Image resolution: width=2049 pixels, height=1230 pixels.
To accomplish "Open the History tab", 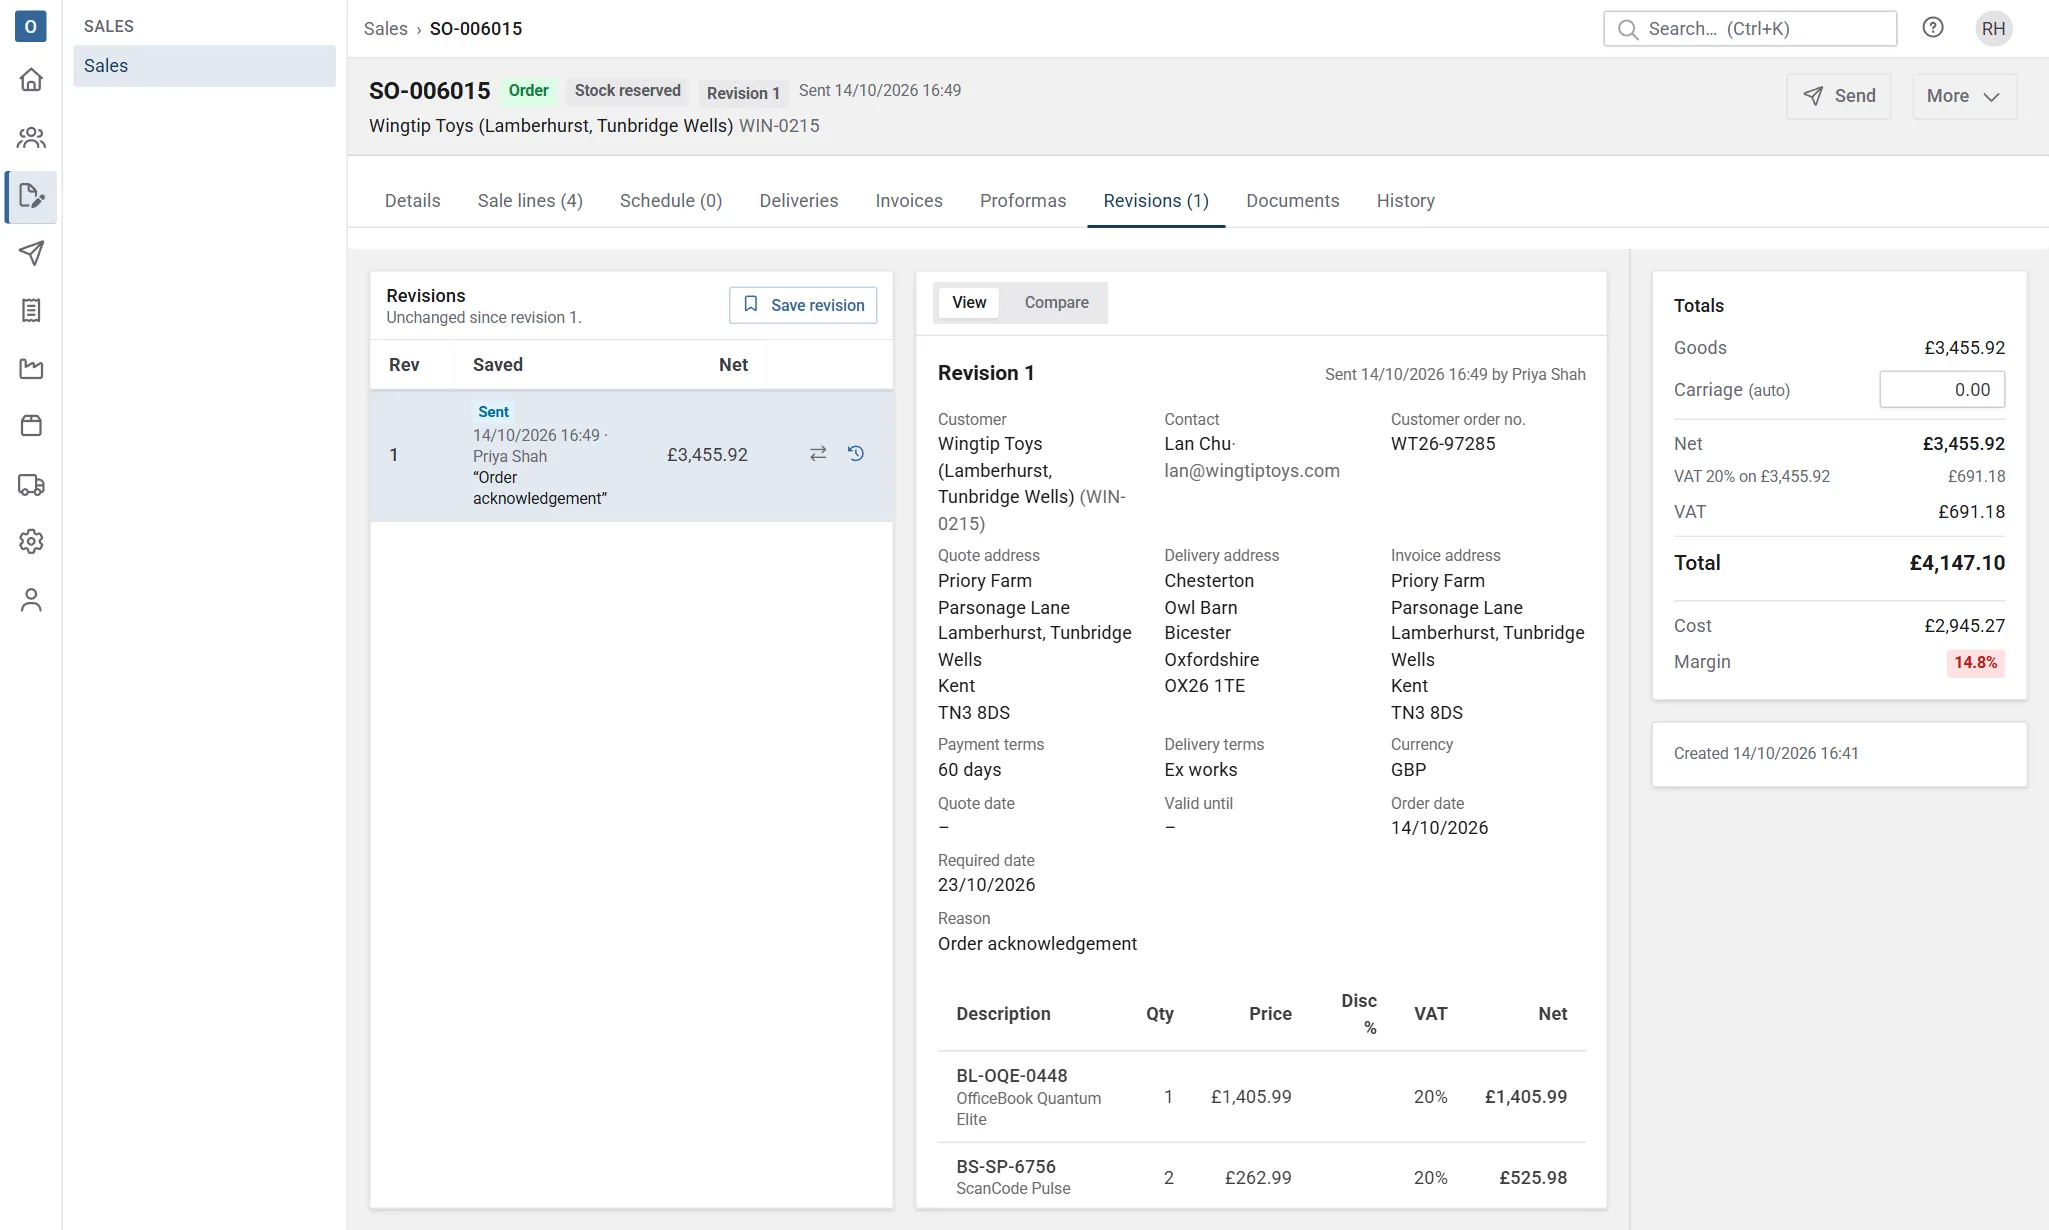I will 1405,201.
